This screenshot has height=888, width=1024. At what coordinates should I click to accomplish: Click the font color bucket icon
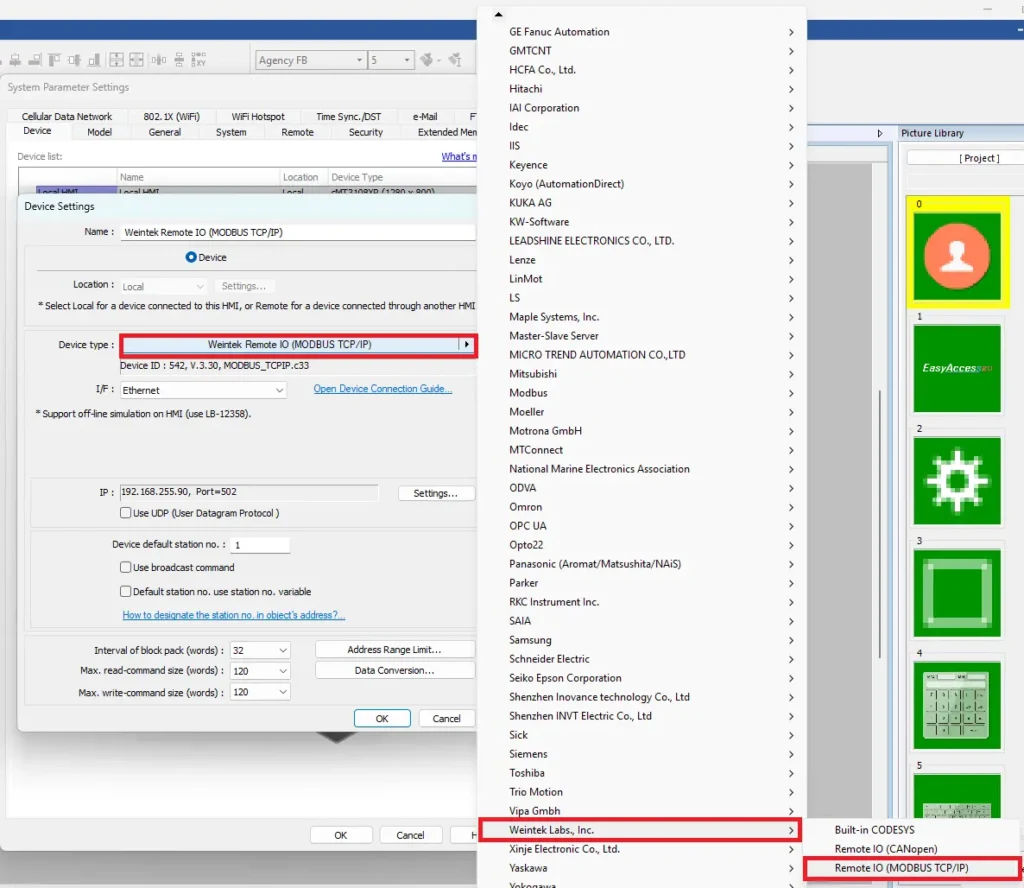click(x=428, y=60)
